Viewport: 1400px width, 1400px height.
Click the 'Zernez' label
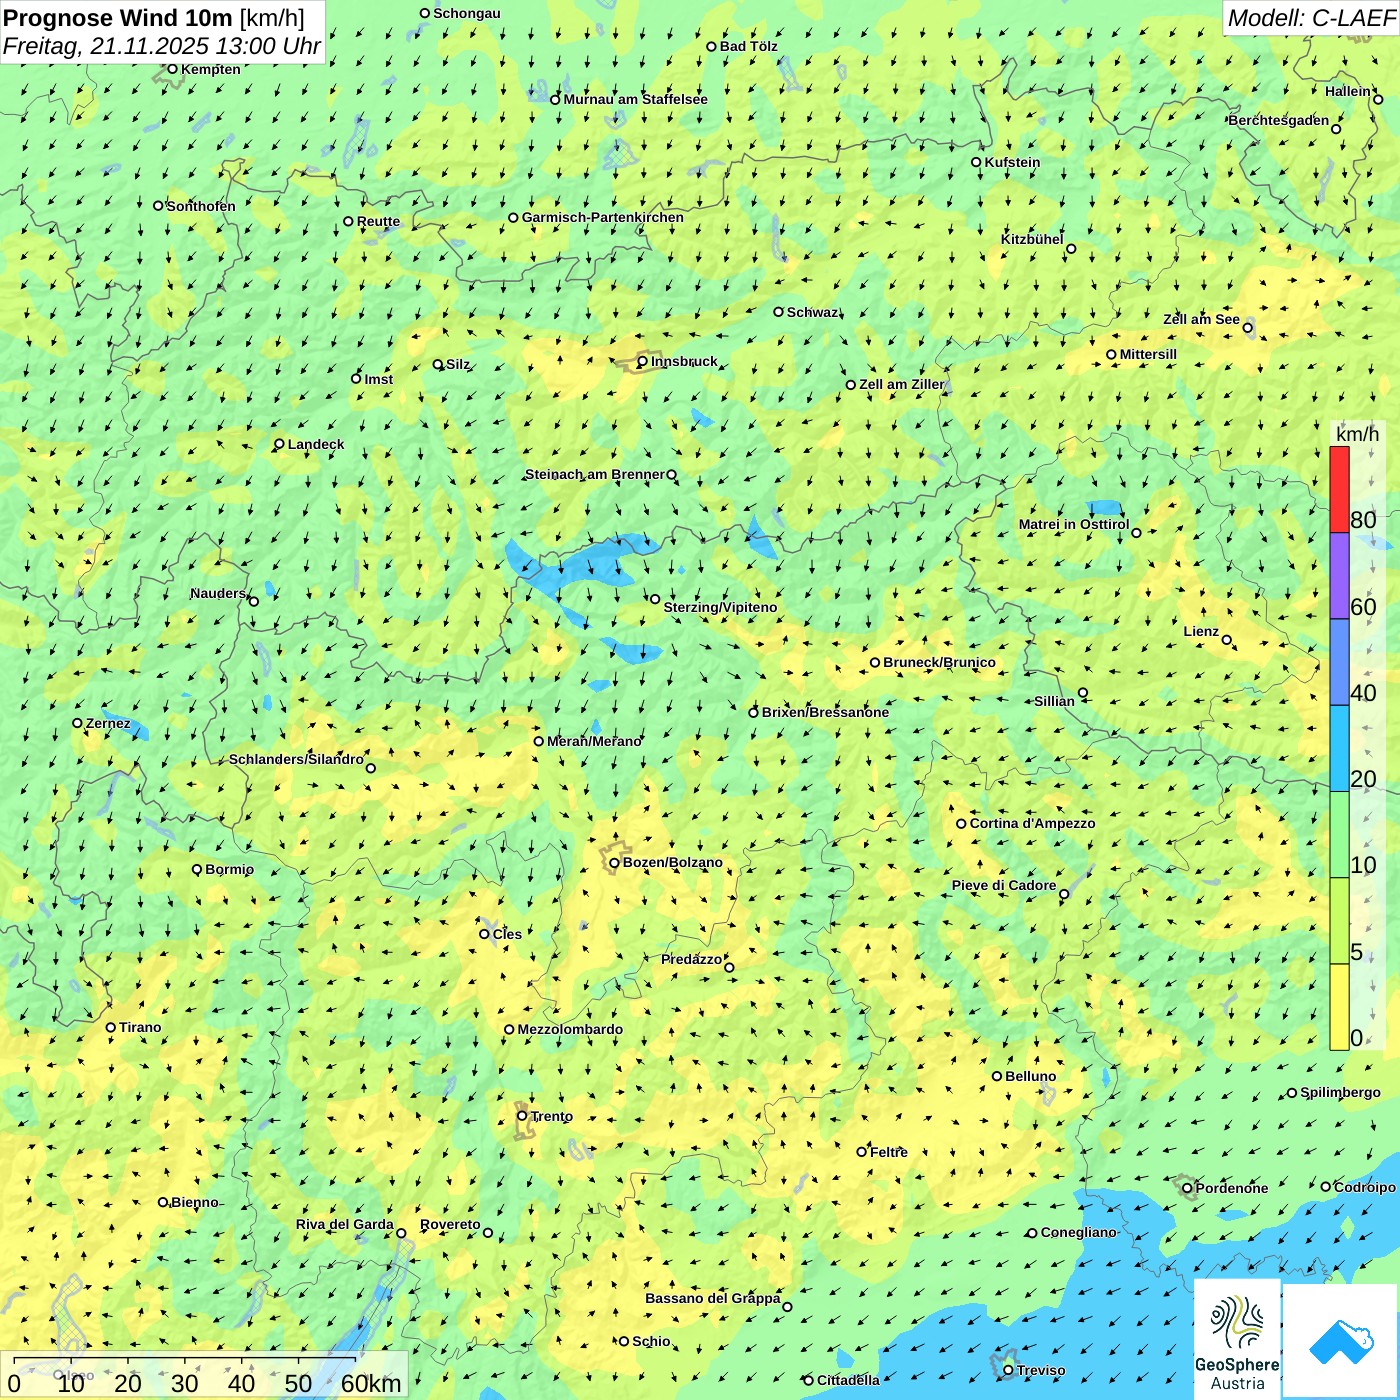(108, 723)
